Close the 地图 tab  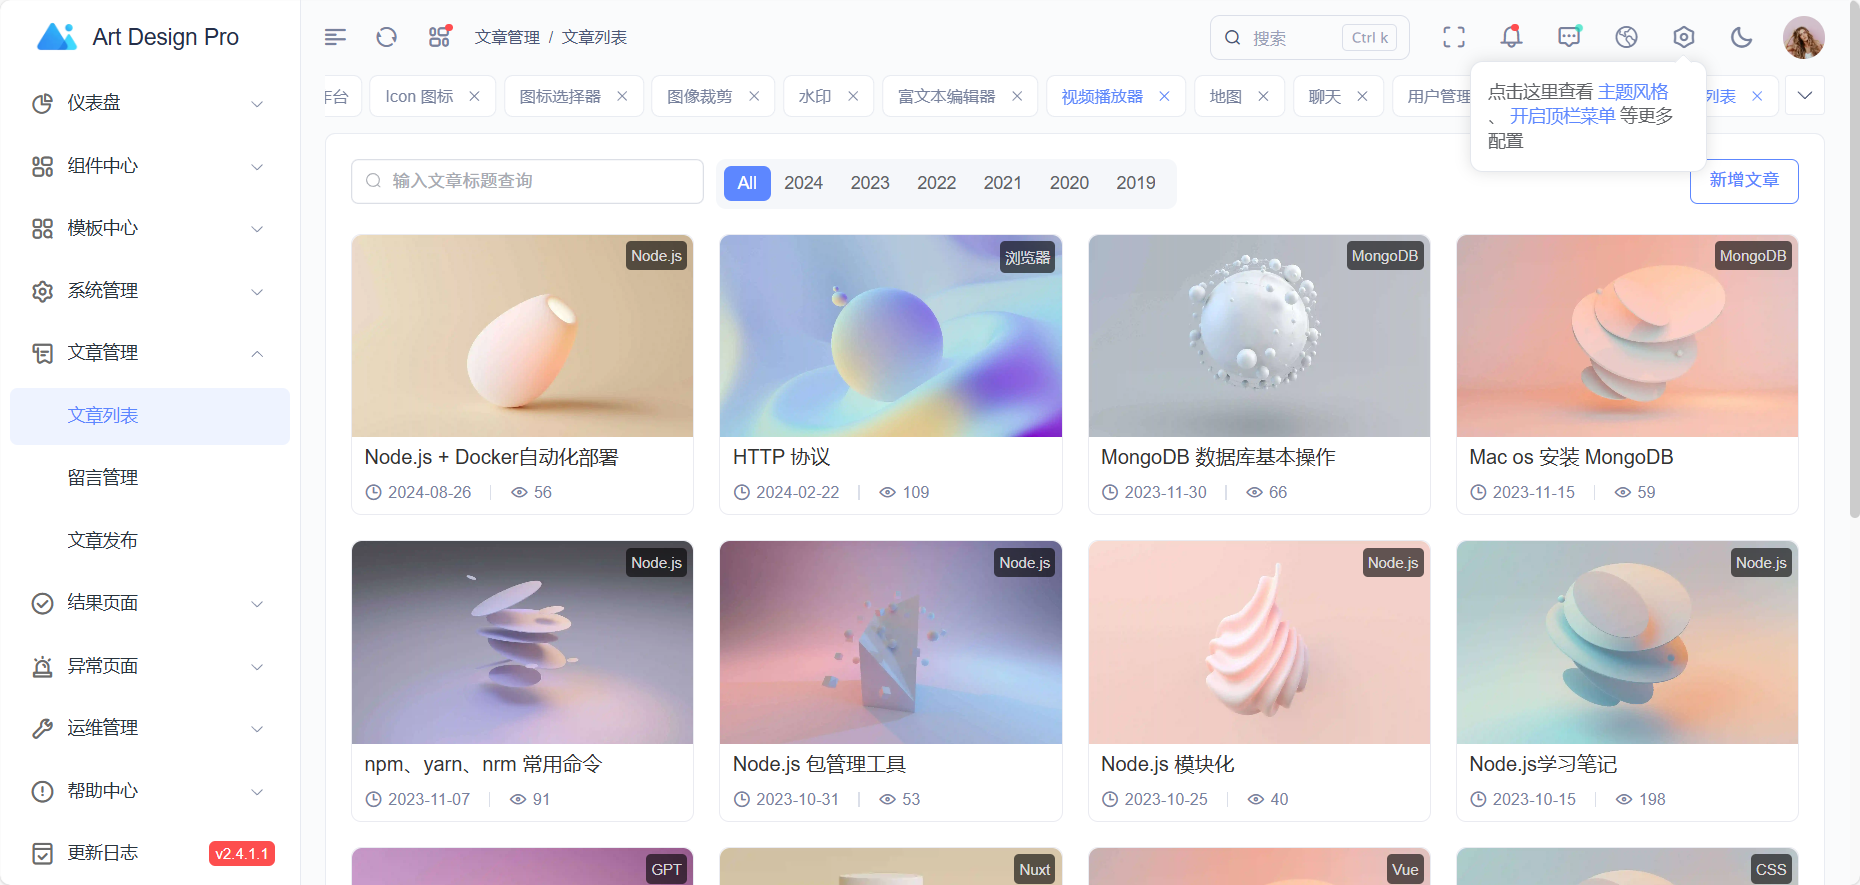[1263, 96]
